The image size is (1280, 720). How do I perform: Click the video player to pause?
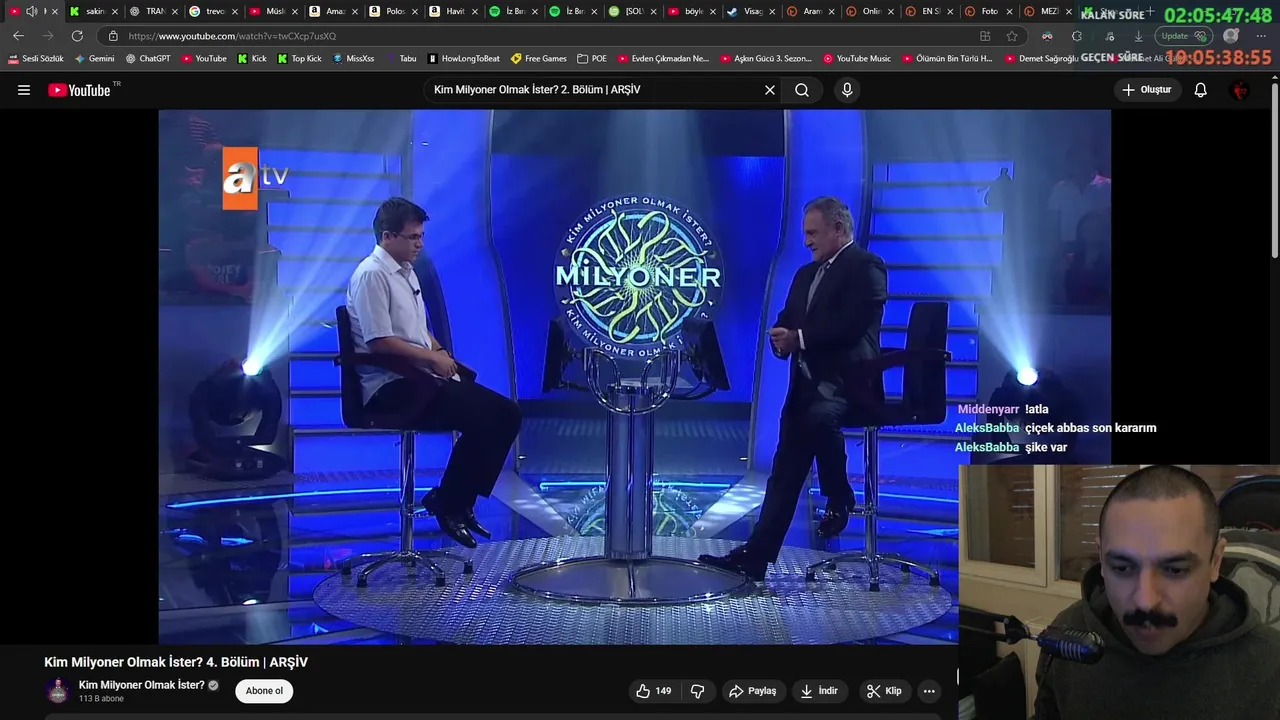tap(634, 377)
